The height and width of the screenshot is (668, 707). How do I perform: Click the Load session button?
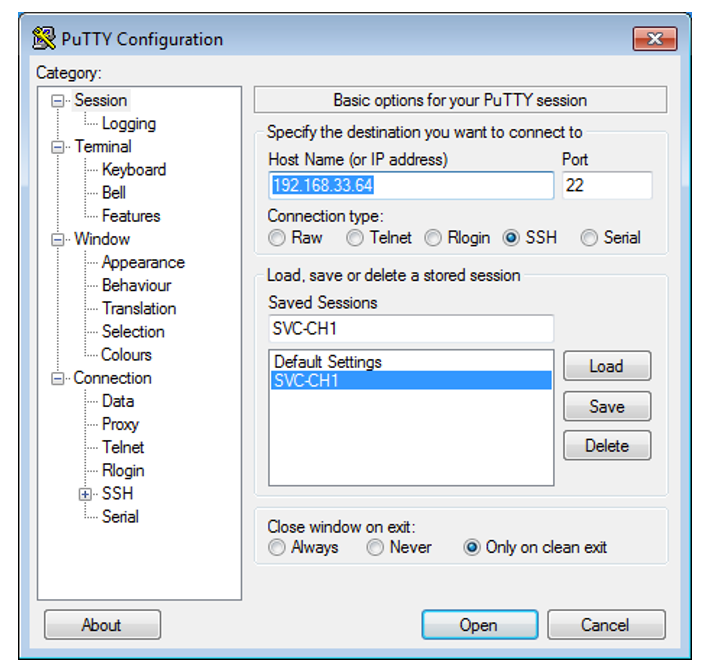pyautogui.click(x=607, y=366)
